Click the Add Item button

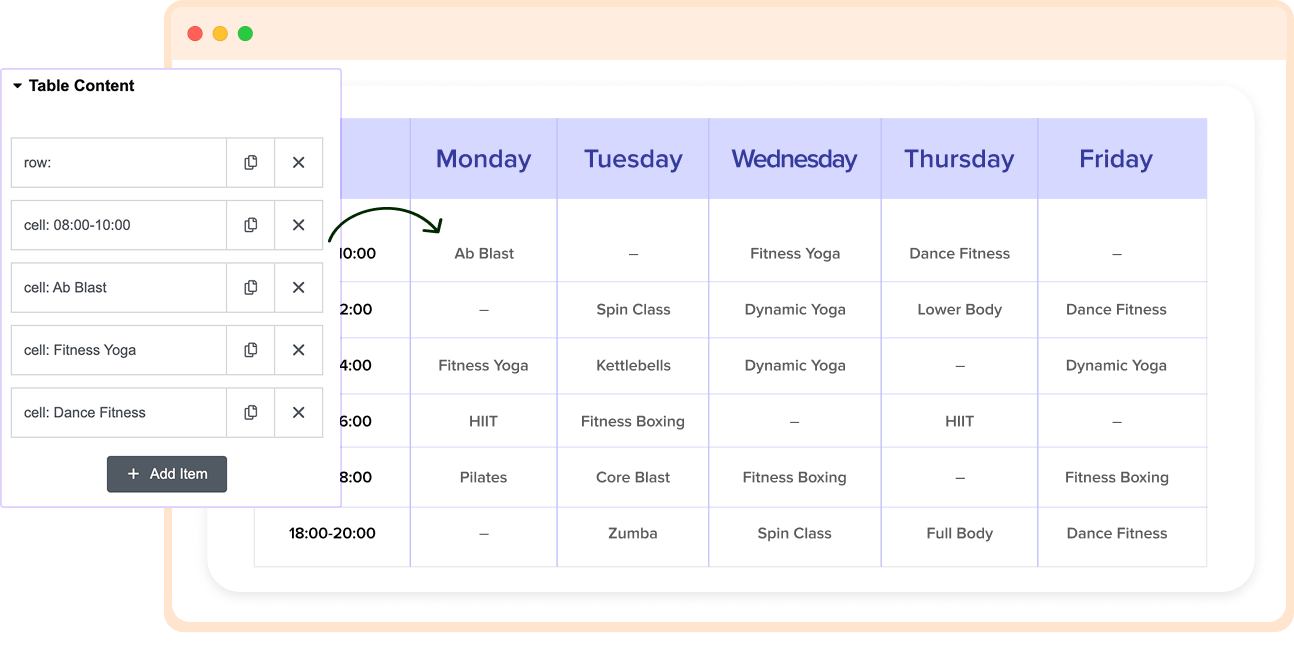[167, 474]
